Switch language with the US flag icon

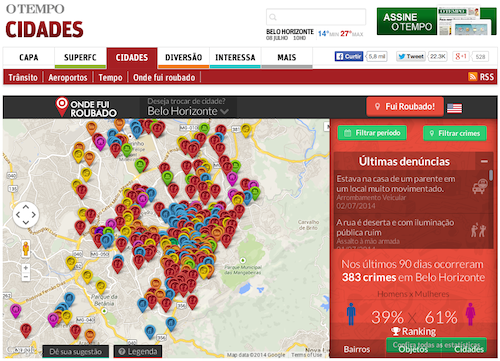click(454, 108)
